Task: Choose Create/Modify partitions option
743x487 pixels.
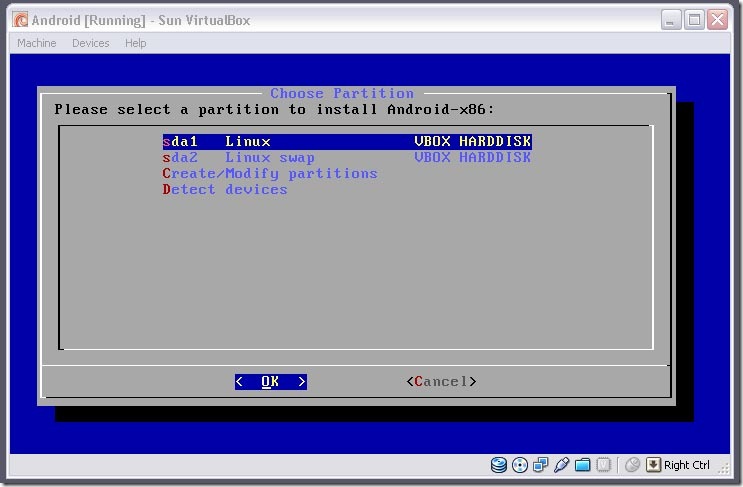Action: (270, 174)
